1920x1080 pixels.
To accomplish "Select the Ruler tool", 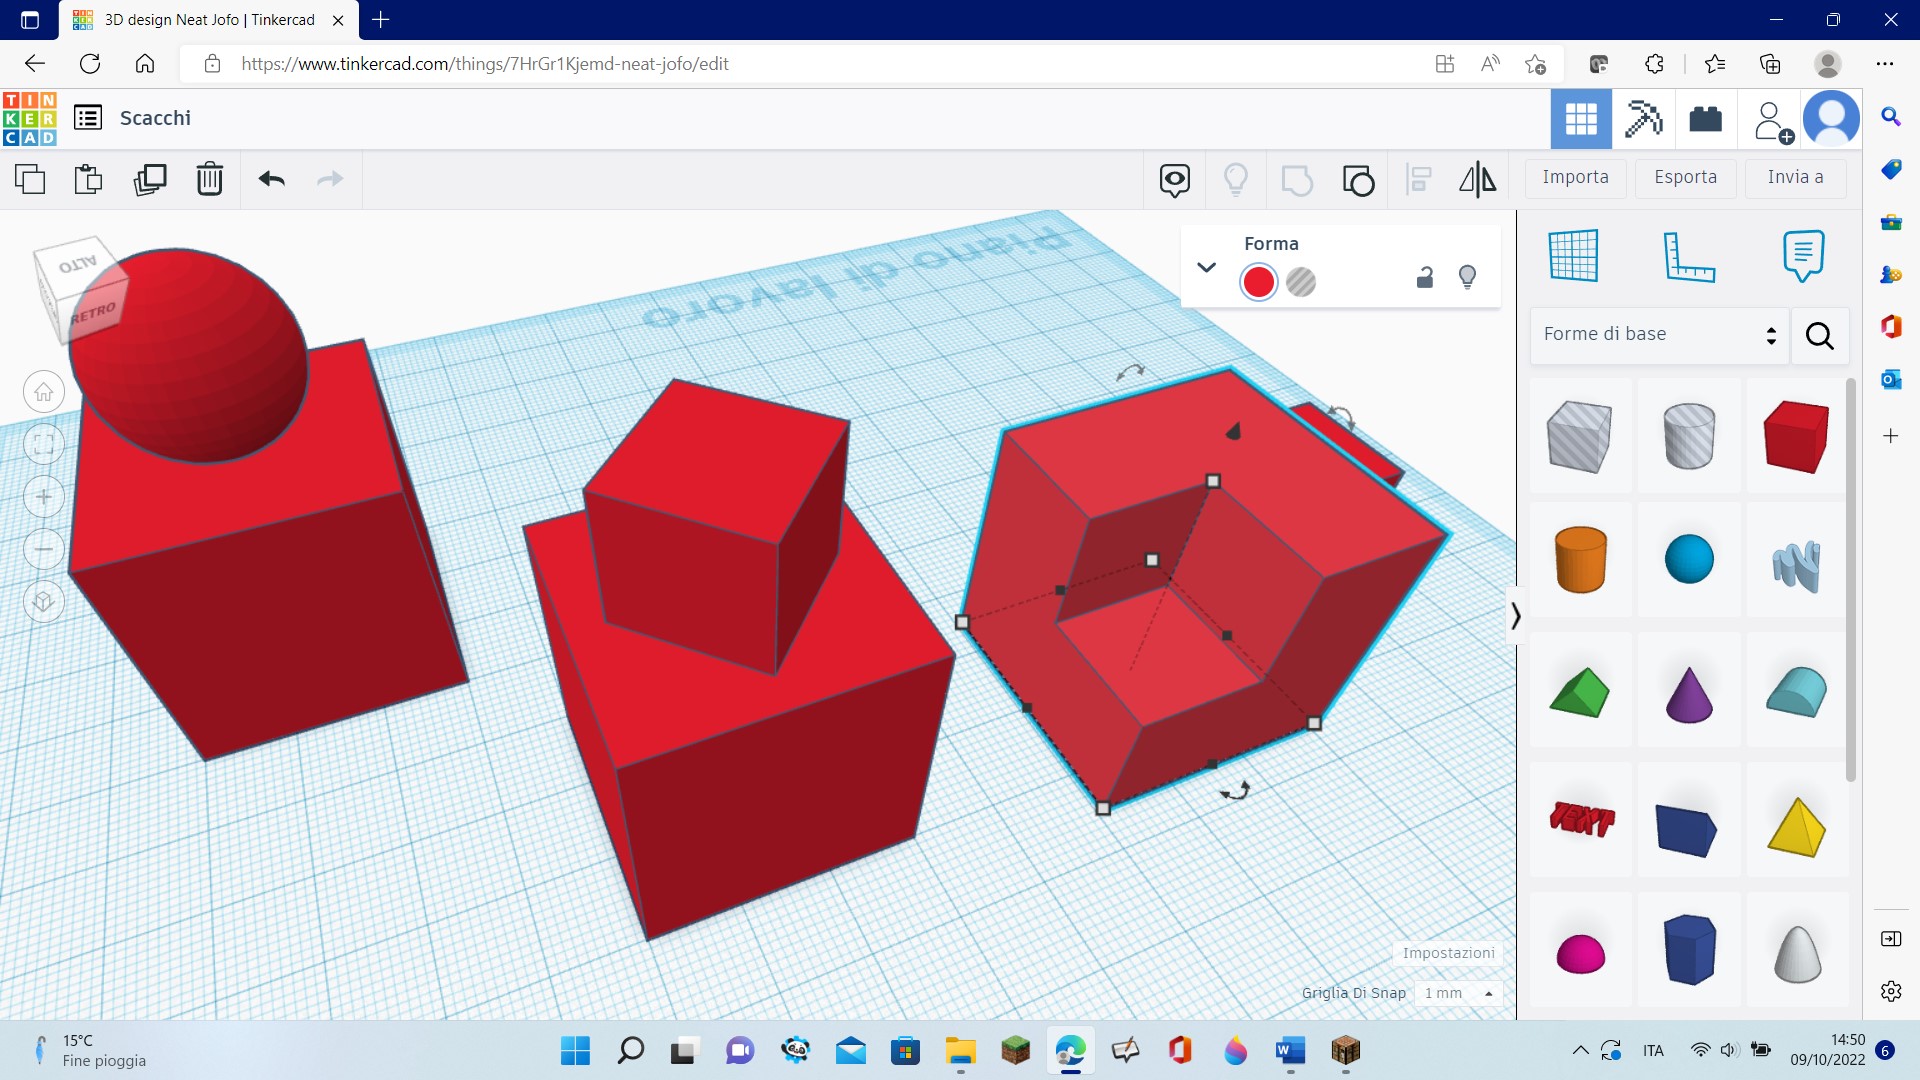I will 1689,256.
